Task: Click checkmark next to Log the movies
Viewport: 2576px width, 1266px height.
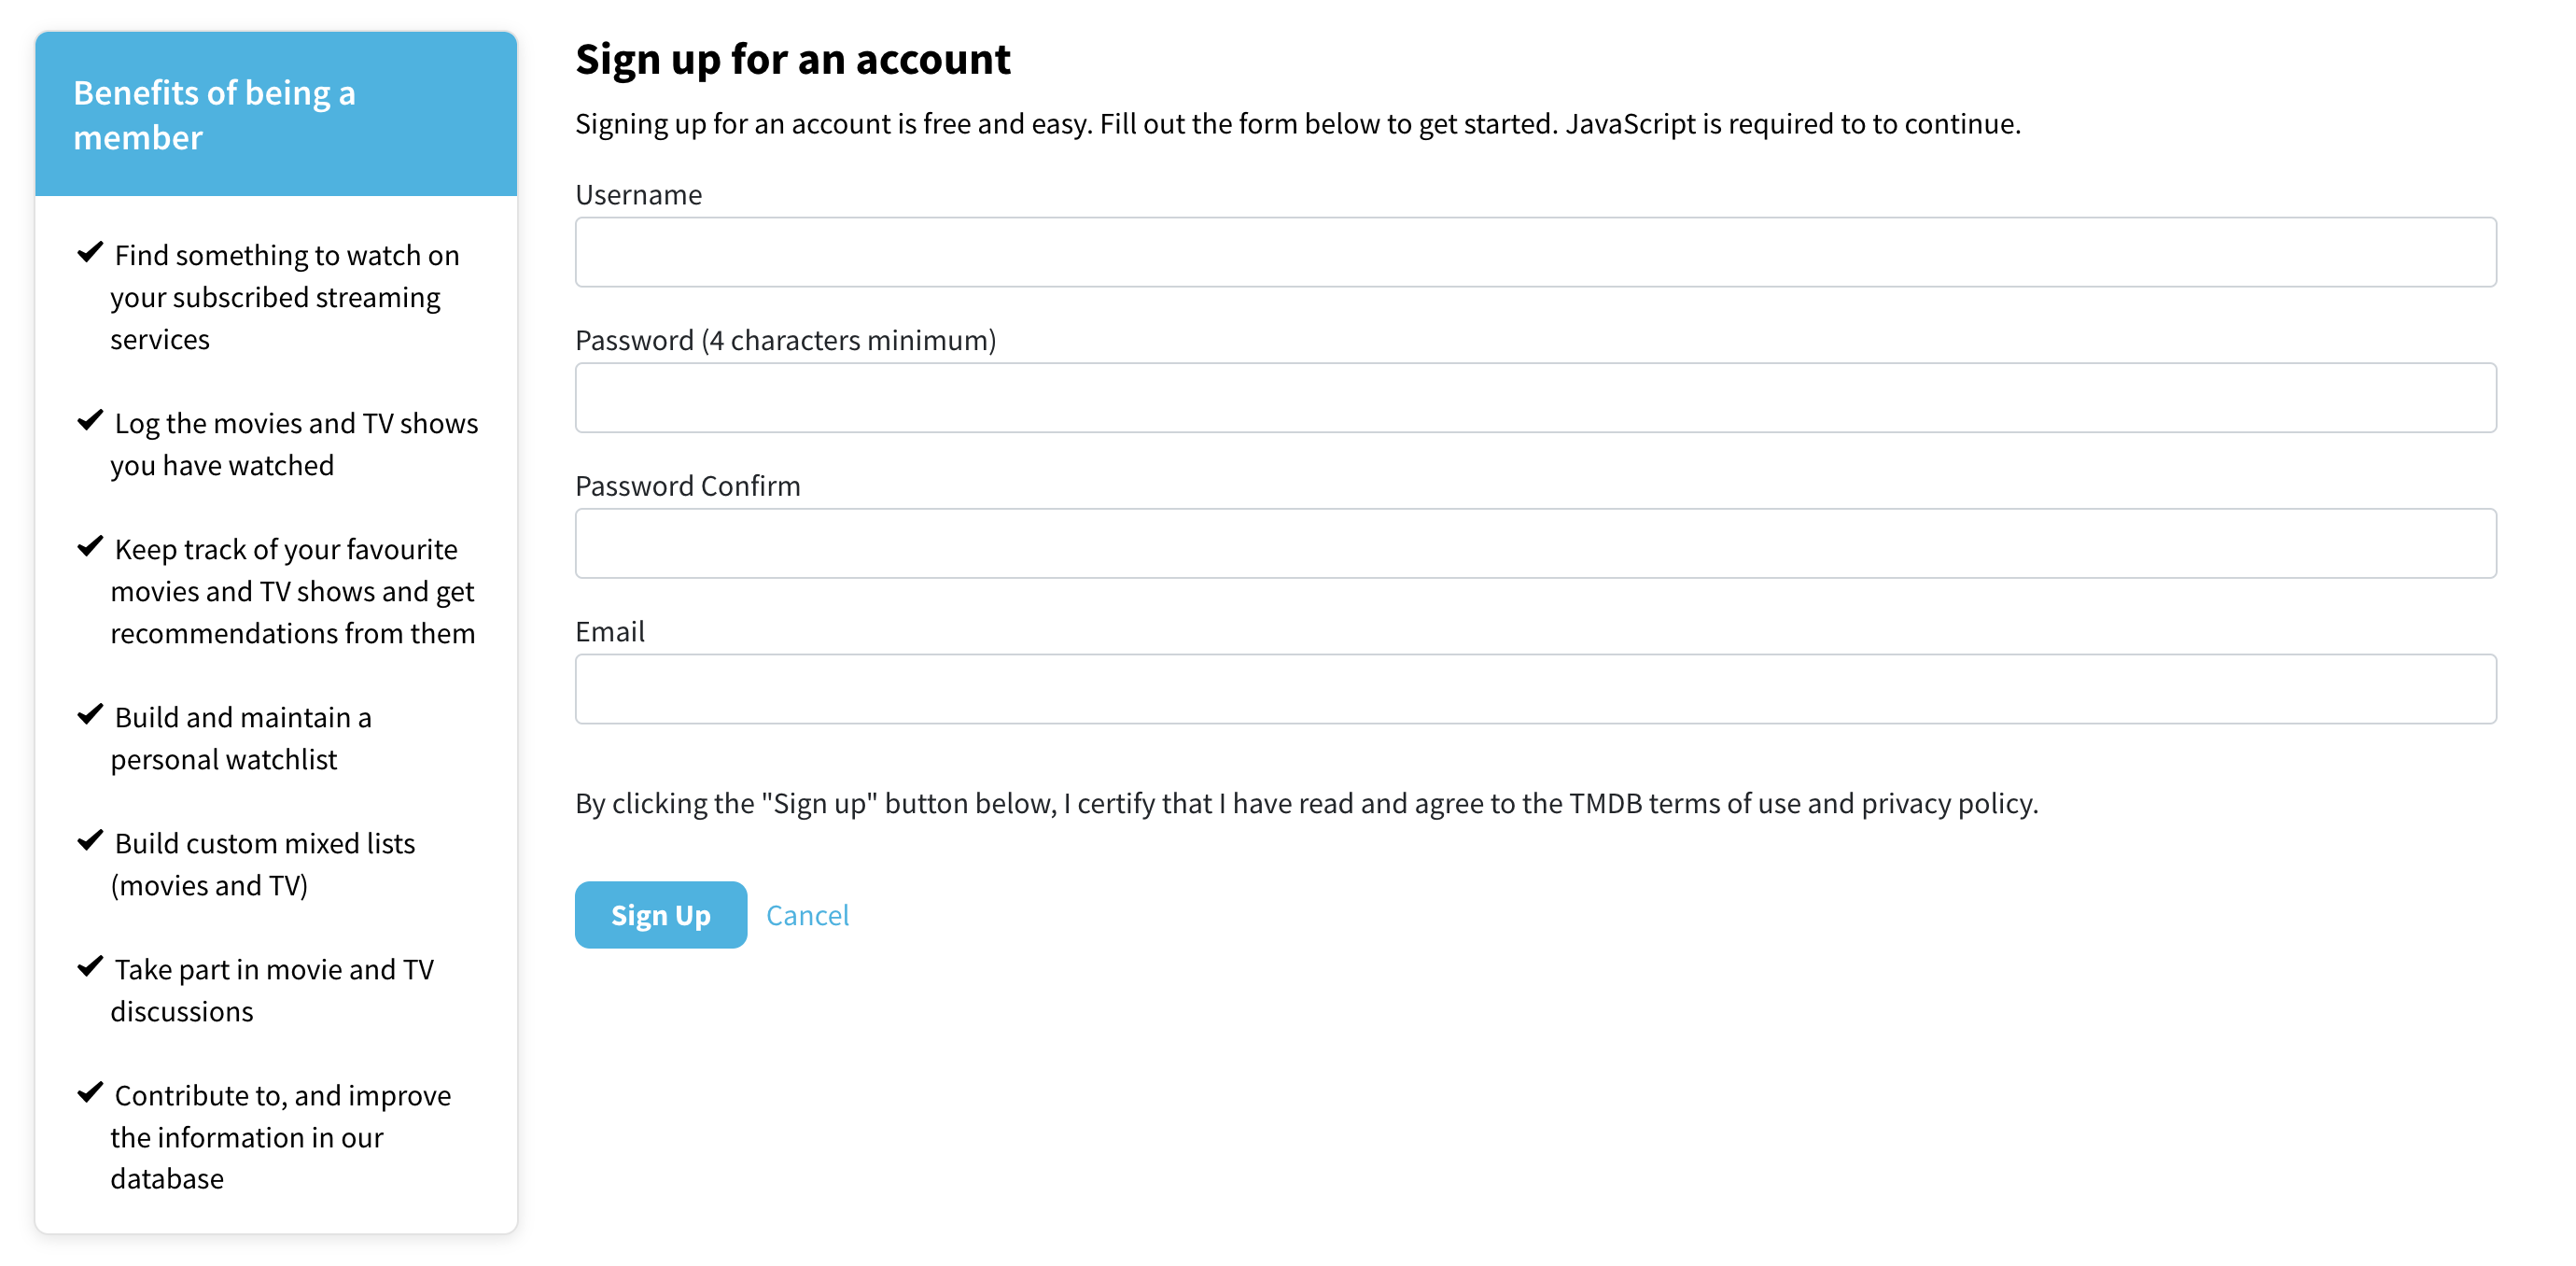Action: (x=90, y=420)
